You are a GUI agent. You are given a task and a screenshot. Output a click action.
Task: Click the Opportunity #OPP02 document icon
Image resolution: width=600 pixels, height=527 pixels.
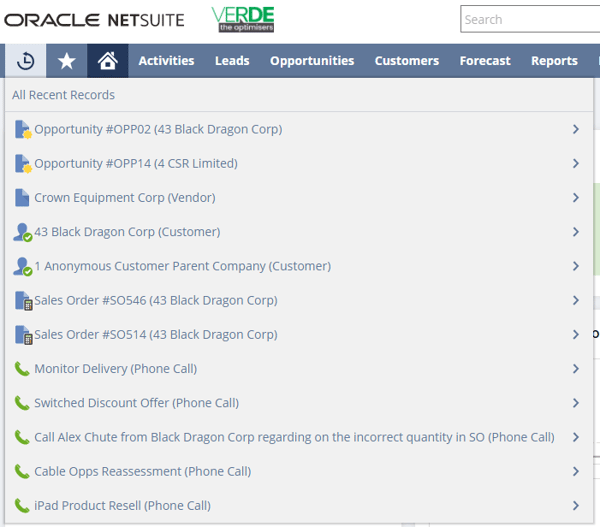click(23, 129)
